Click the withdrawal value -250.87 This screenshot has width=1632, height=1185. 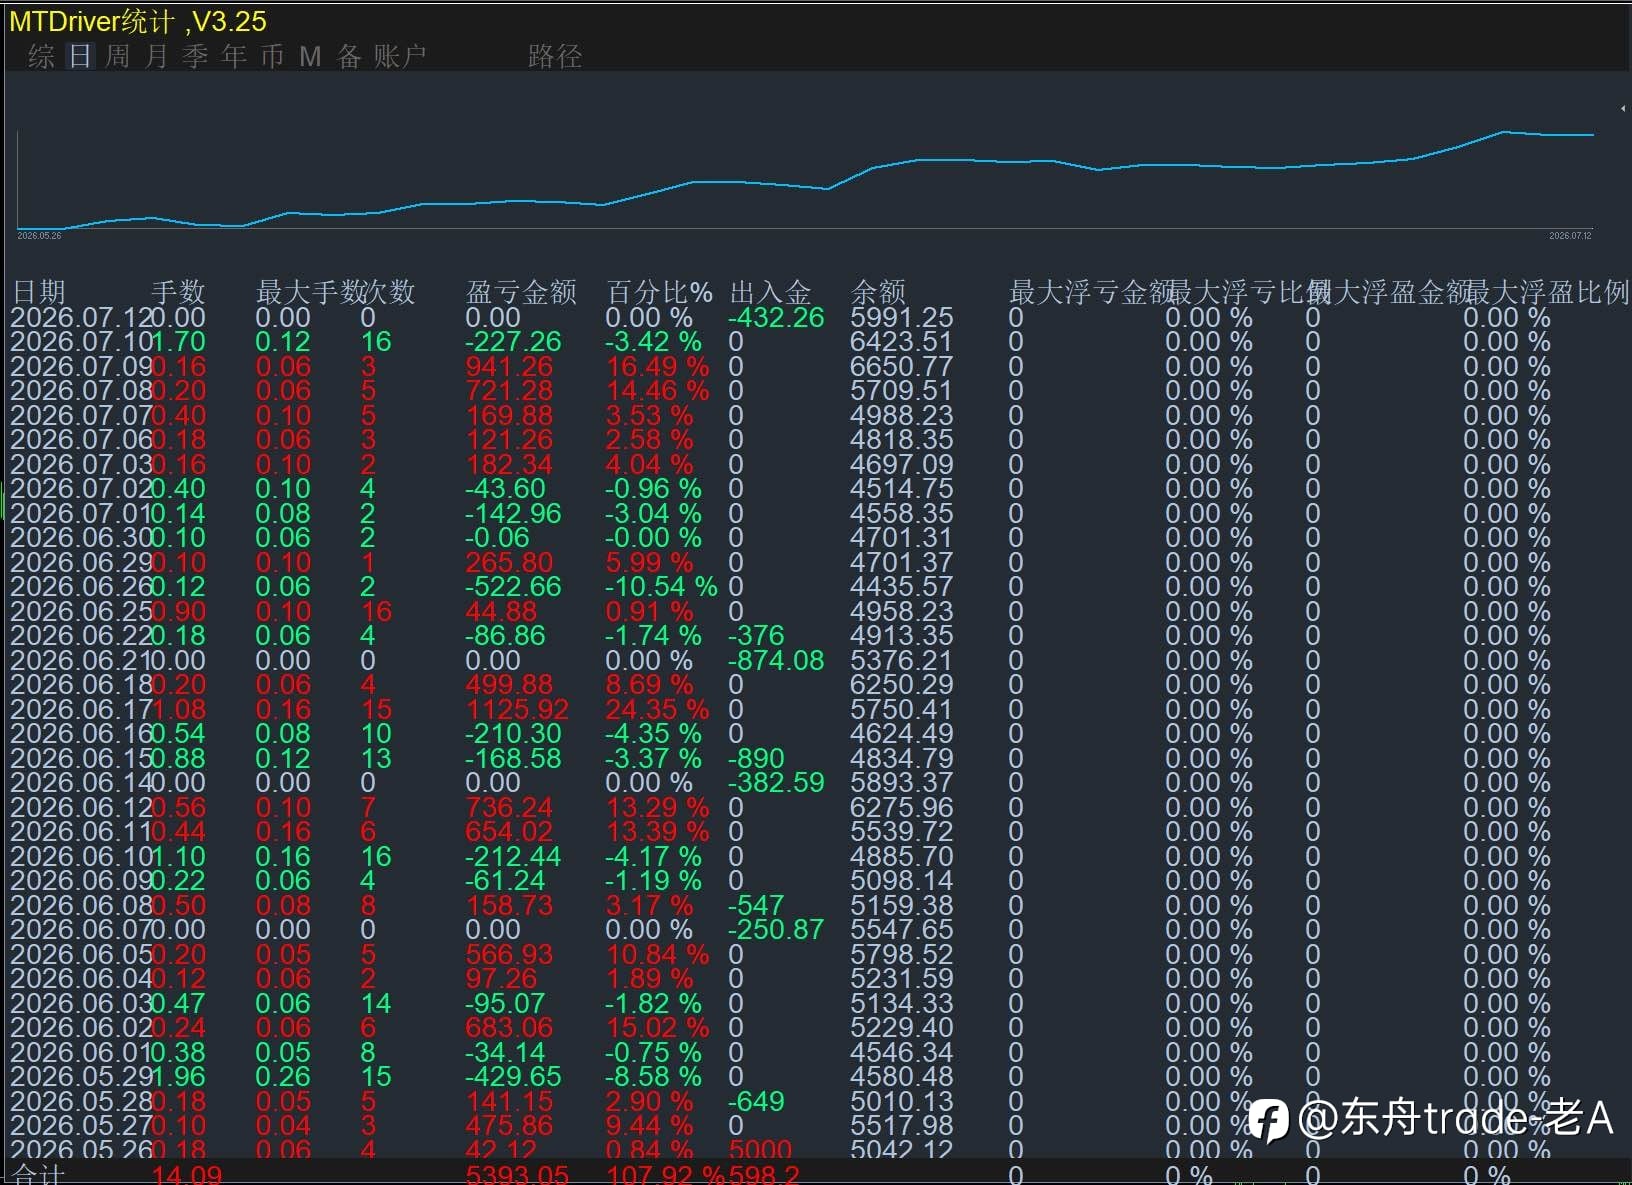click(776, 929)
